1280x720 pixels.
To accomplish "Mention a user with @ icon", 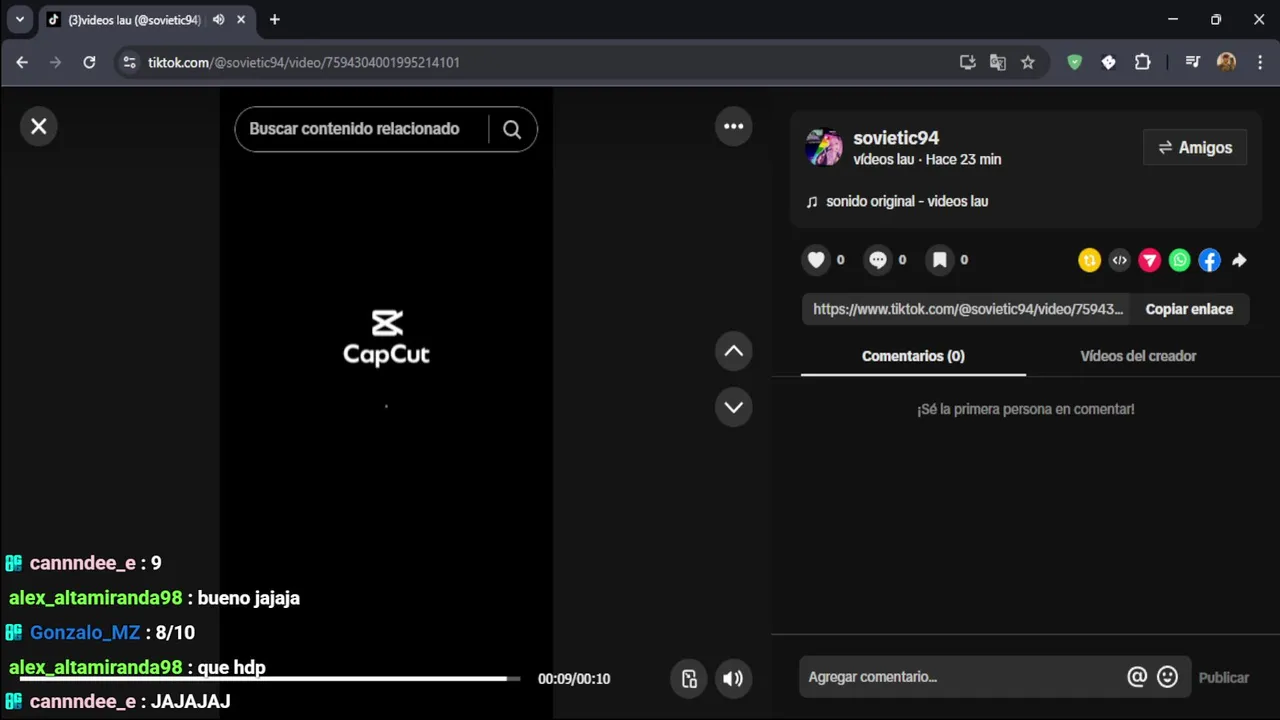I will point(1137,677).
